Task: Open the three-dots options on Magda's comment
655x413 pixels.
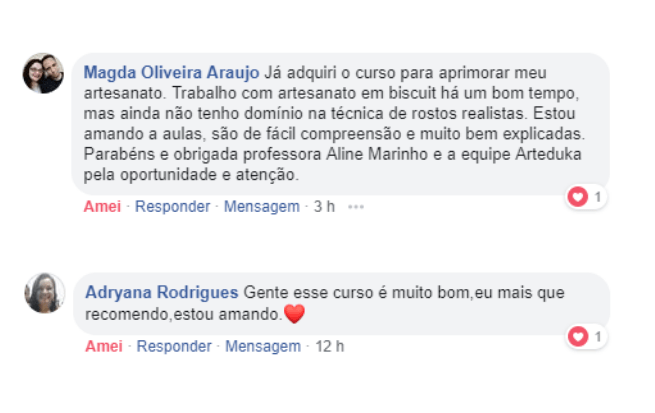Action: (356, 207)
